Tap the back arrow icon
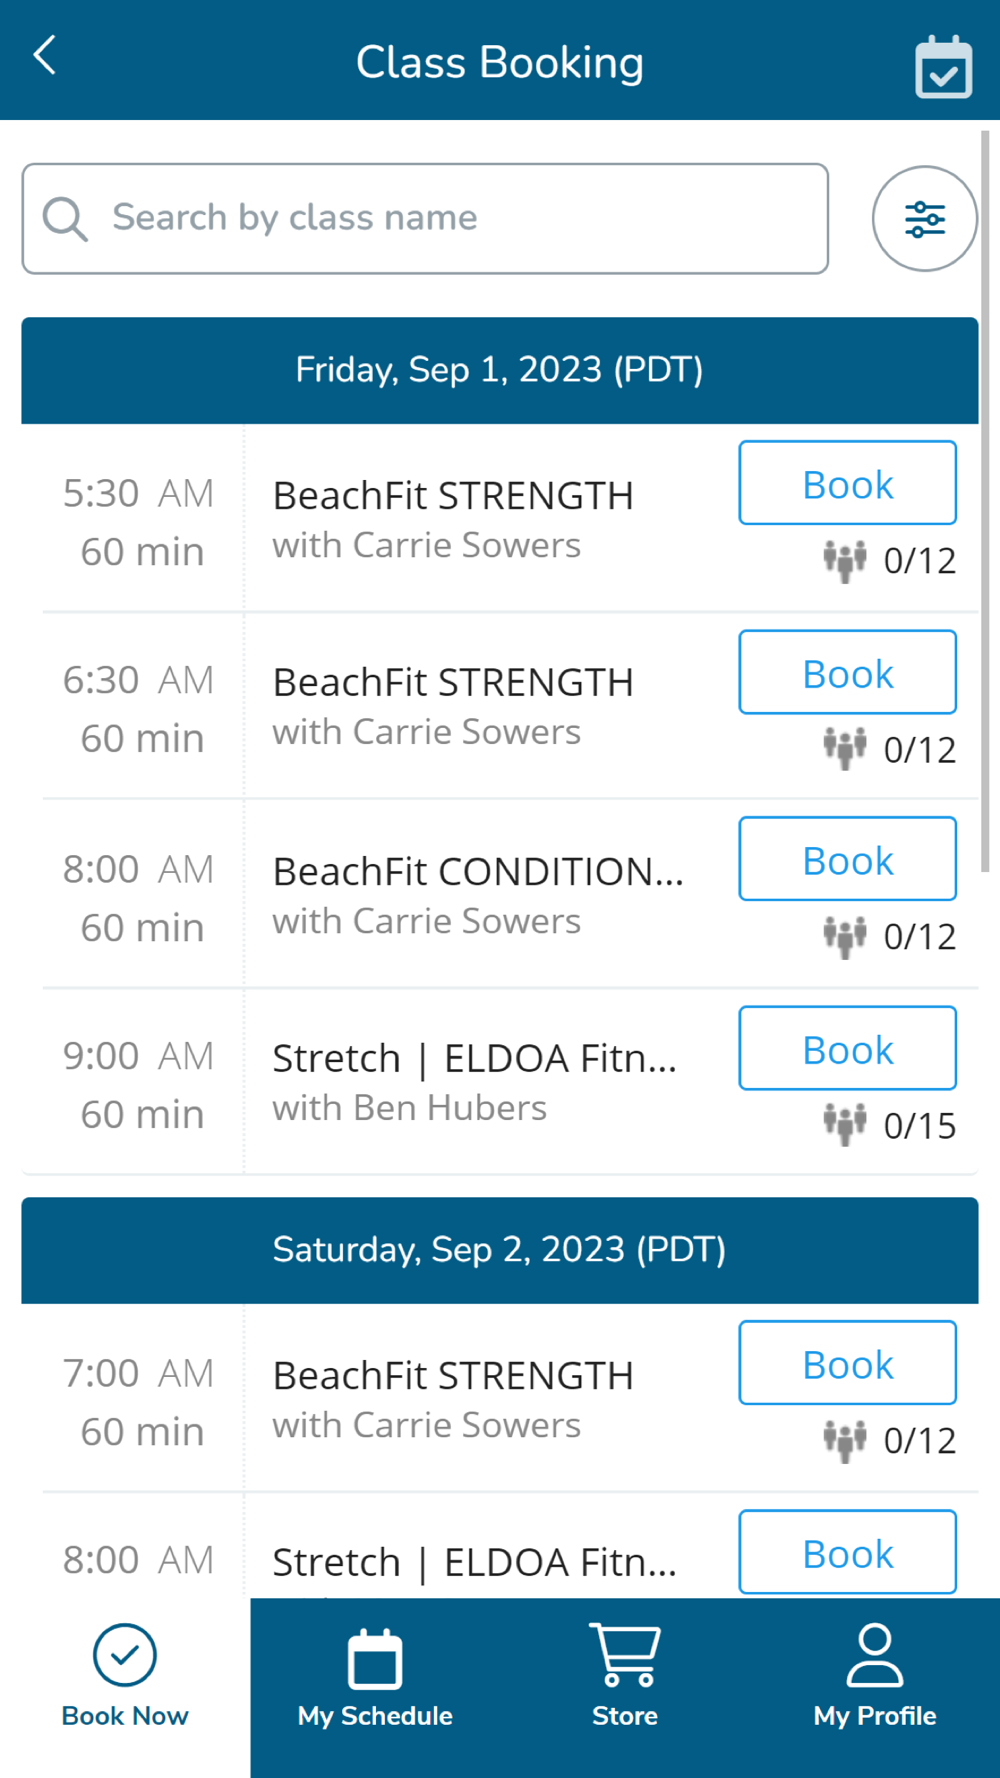The height and width of the screenshot is (1778, 1000). (45, 56)
